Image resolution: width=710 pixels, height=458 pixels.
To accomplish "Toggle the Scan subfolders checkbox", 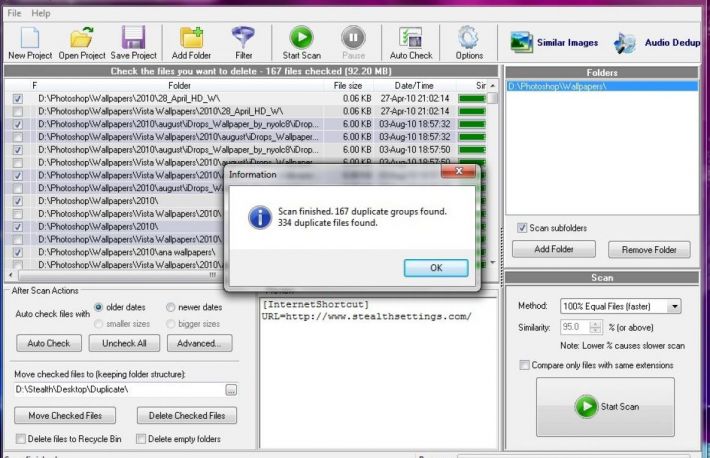I will [521, 228].
